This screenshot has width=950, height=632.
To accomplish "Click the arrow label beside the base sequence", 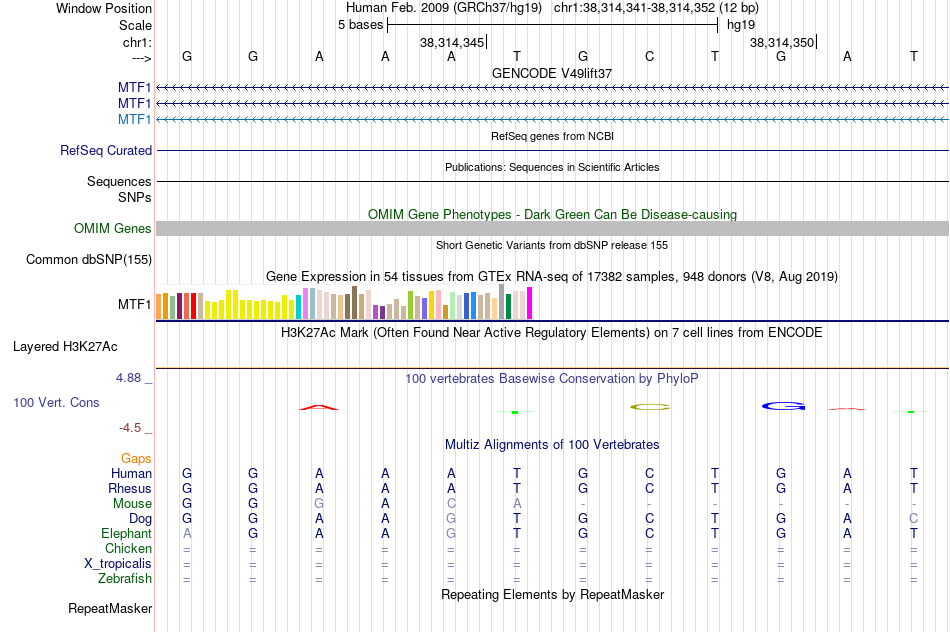I will 141,58.
